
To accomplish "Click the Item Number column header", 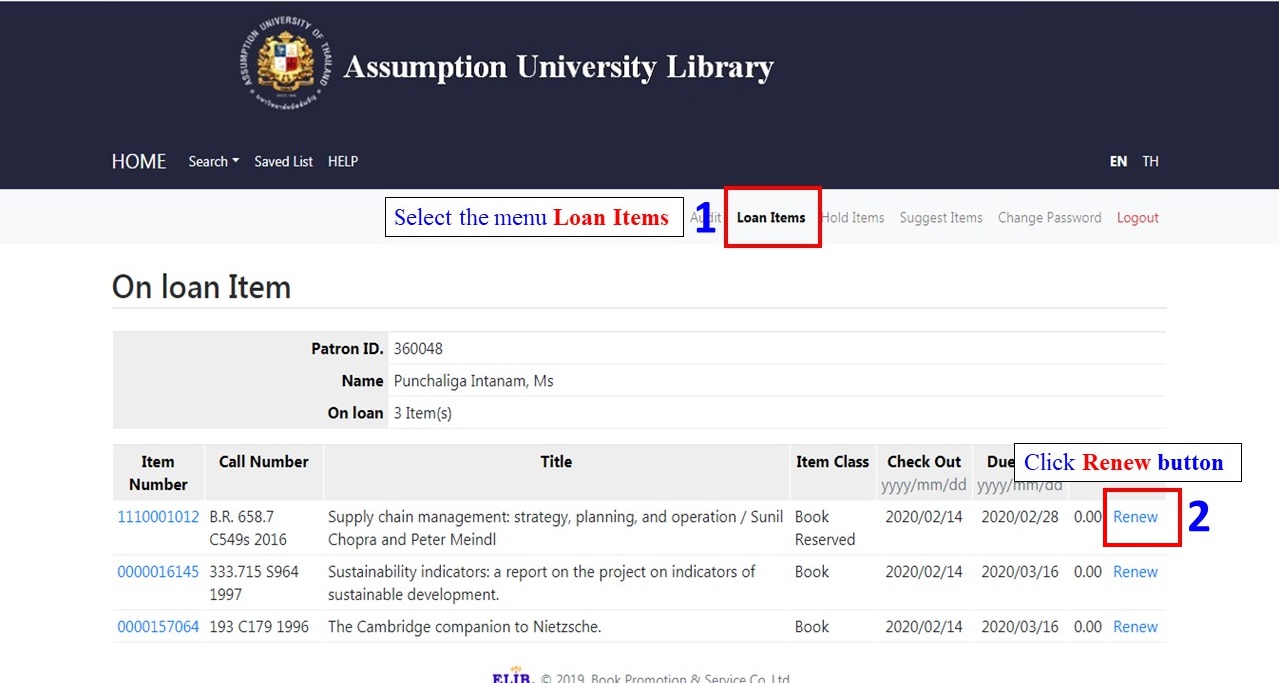I will [158, 473].
